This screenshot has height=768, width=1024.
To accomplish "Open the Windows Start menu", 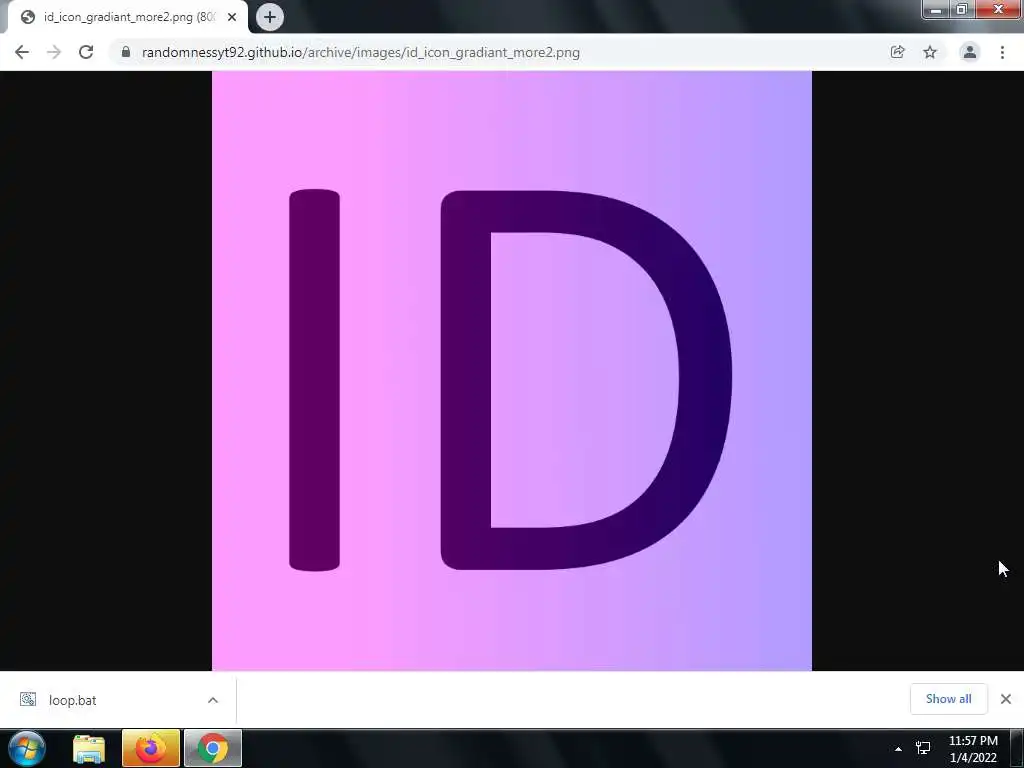I will click(27, 748).
